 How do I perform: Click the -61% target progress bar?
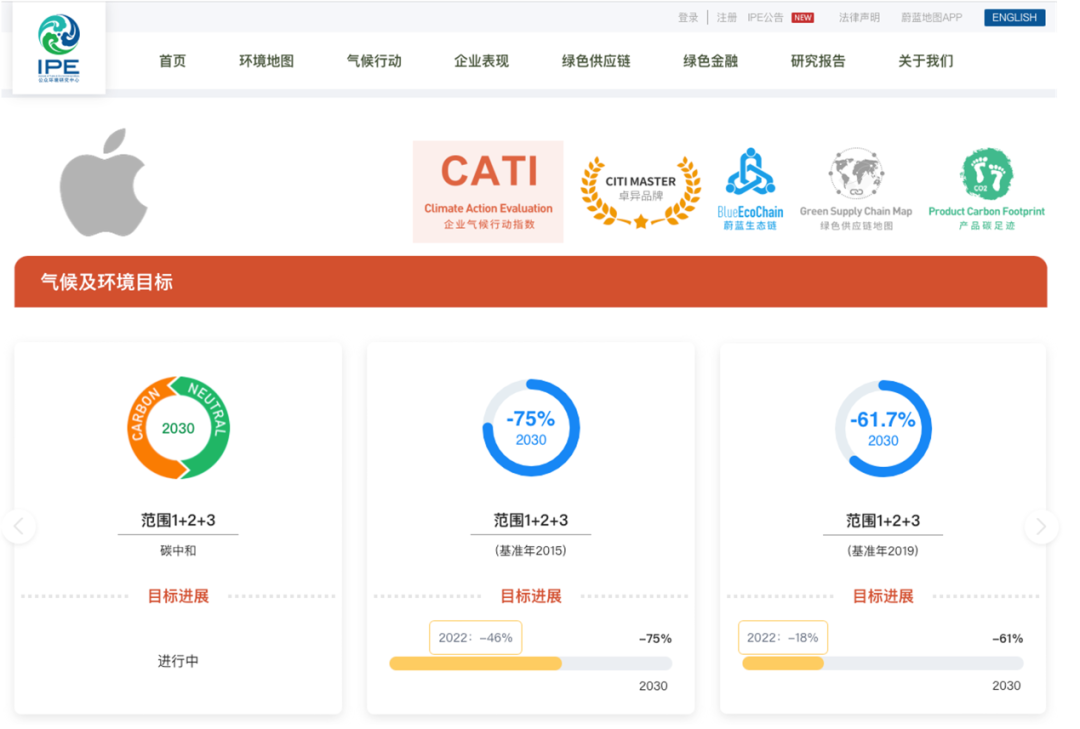click(x=883, y=664)
